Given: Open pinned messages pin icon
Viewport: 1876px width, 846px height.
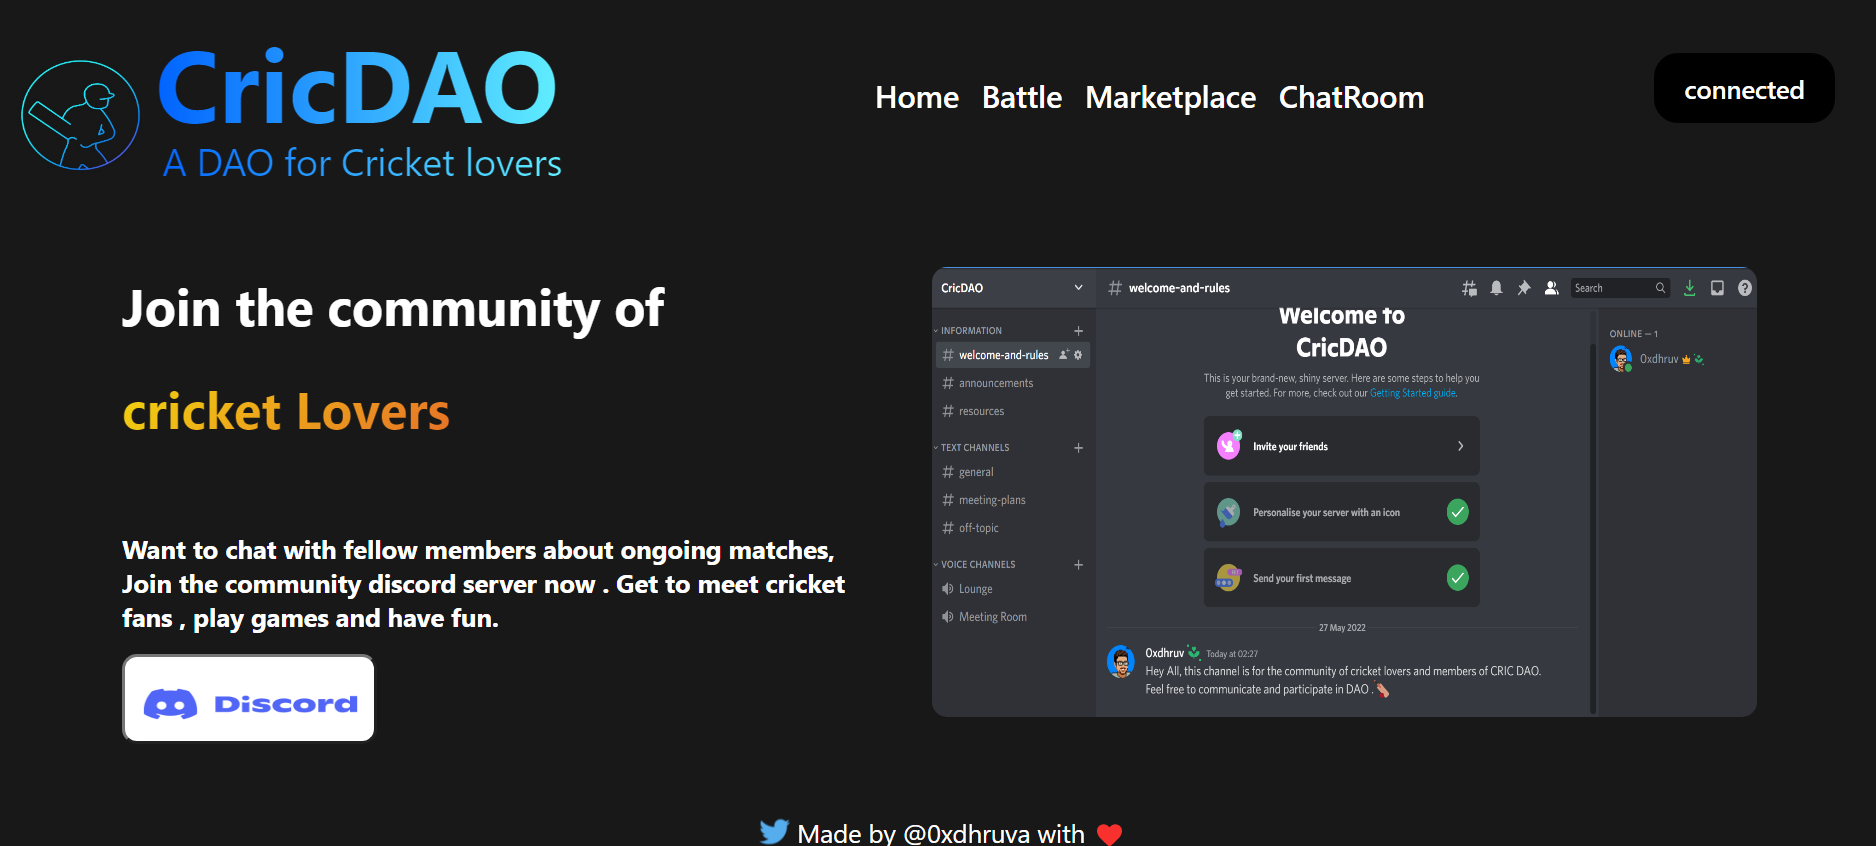Looking at the screenshot, I should pyautogui.click(x=1524, y=288).
